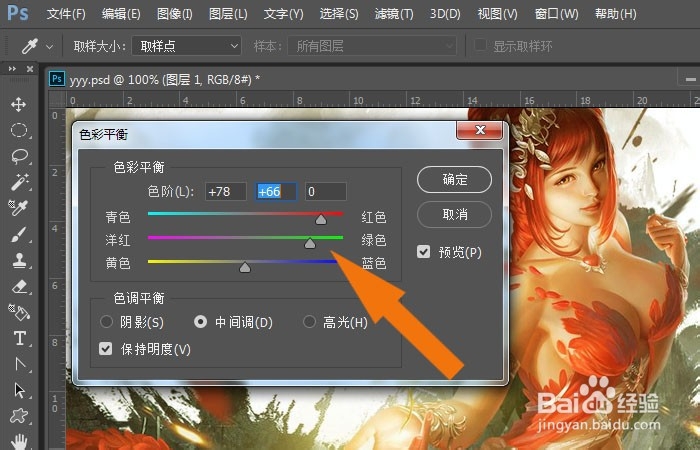Image resolution: width=700 pixels, height=450 pixels.
Task: Open the 帮助(H) menu
Action: (x=615, y=14)
